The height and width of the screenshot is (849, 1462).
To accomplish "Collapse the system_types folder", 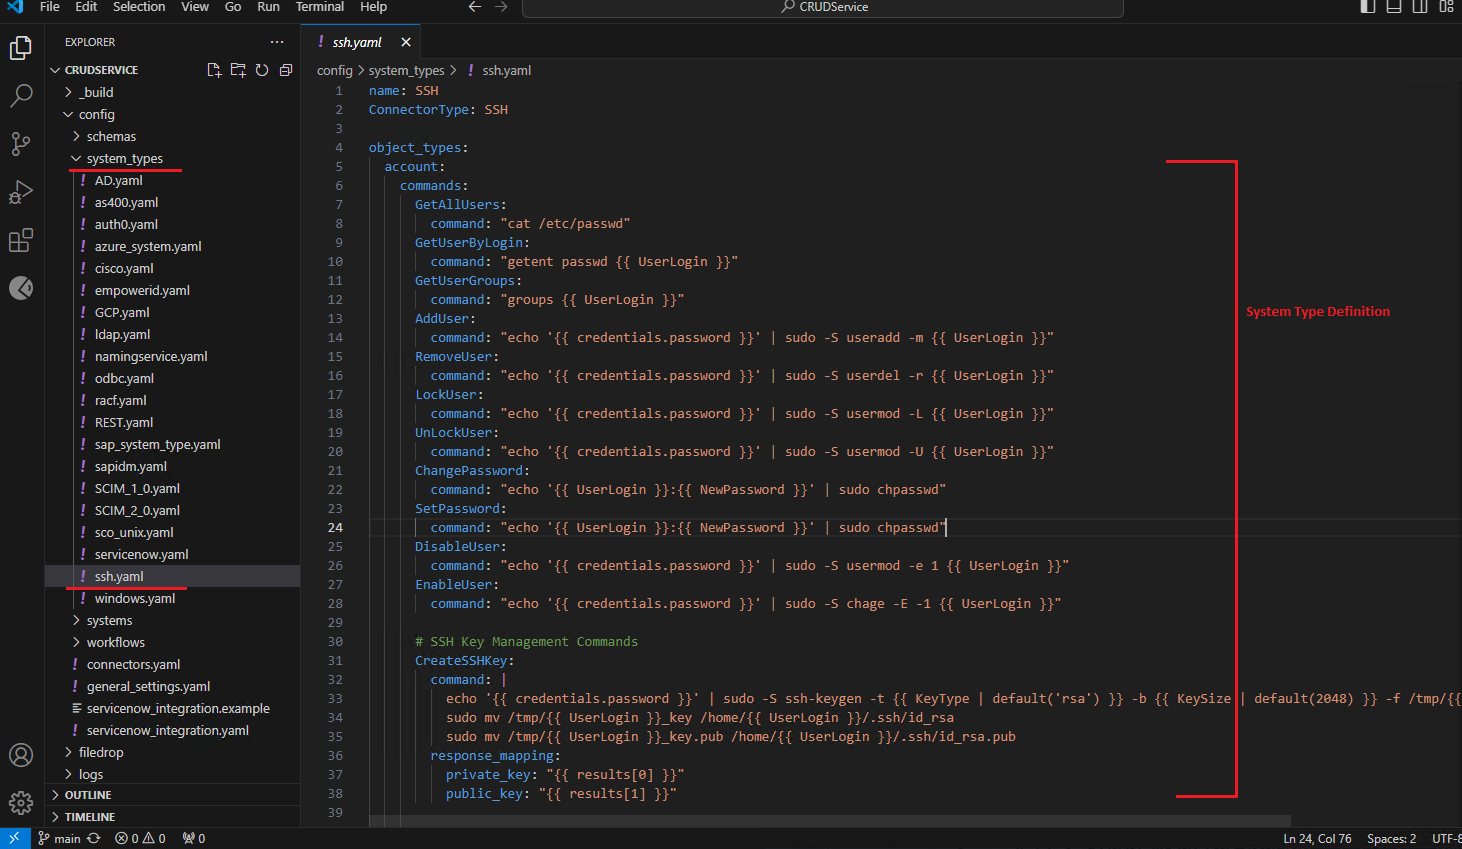I will (172, 158).
